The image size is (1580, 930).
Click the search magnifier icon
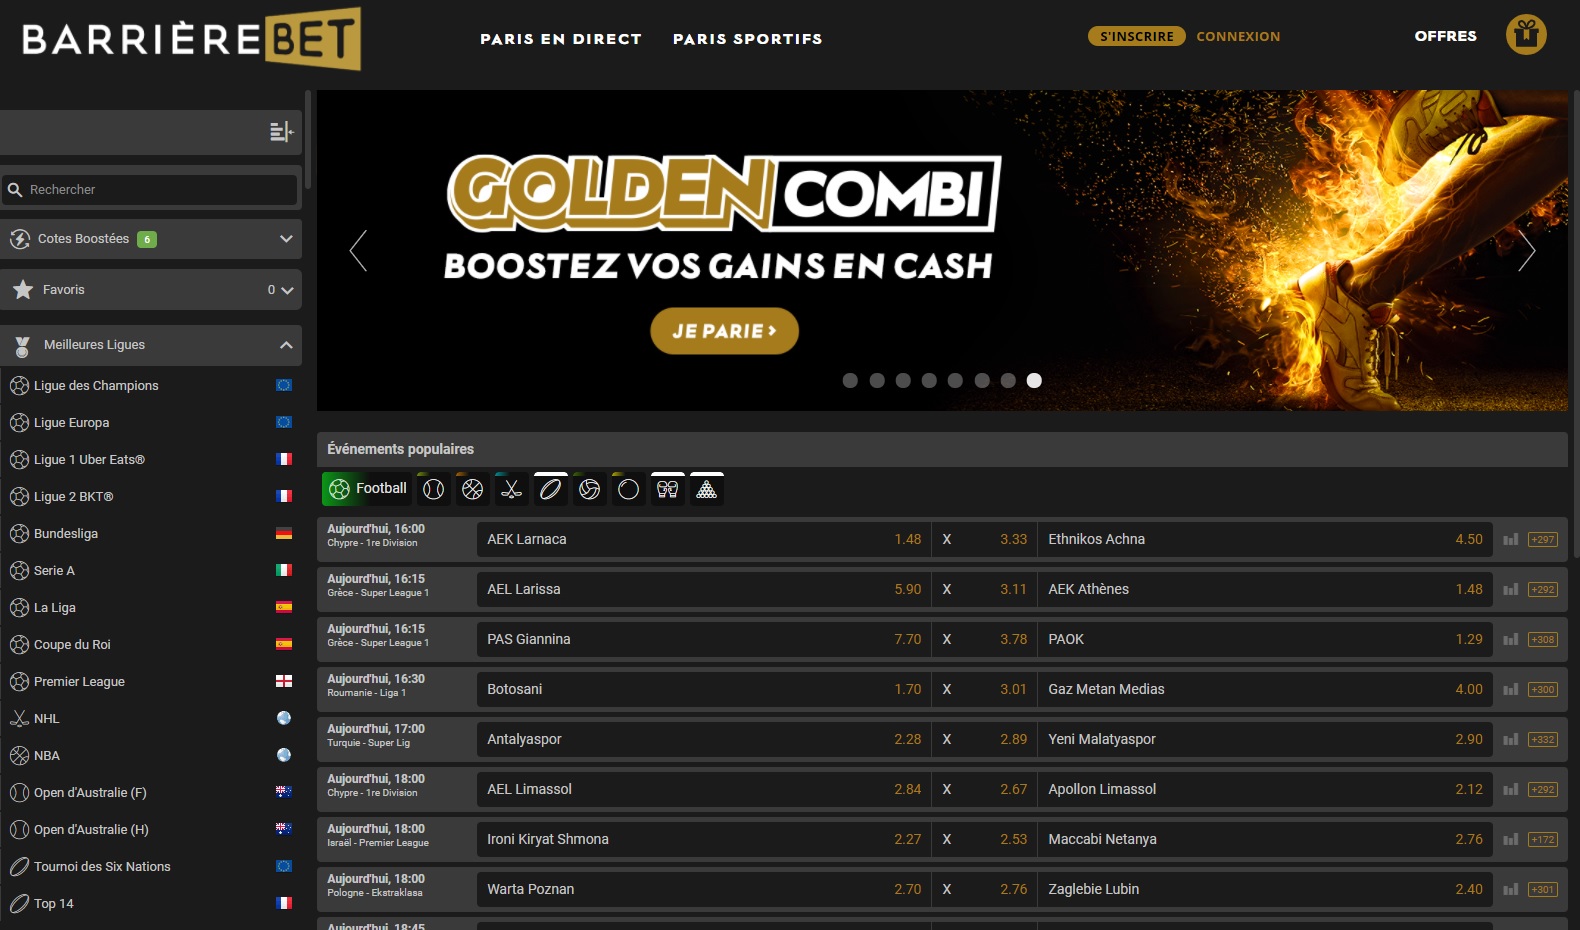tap(15, 189)
